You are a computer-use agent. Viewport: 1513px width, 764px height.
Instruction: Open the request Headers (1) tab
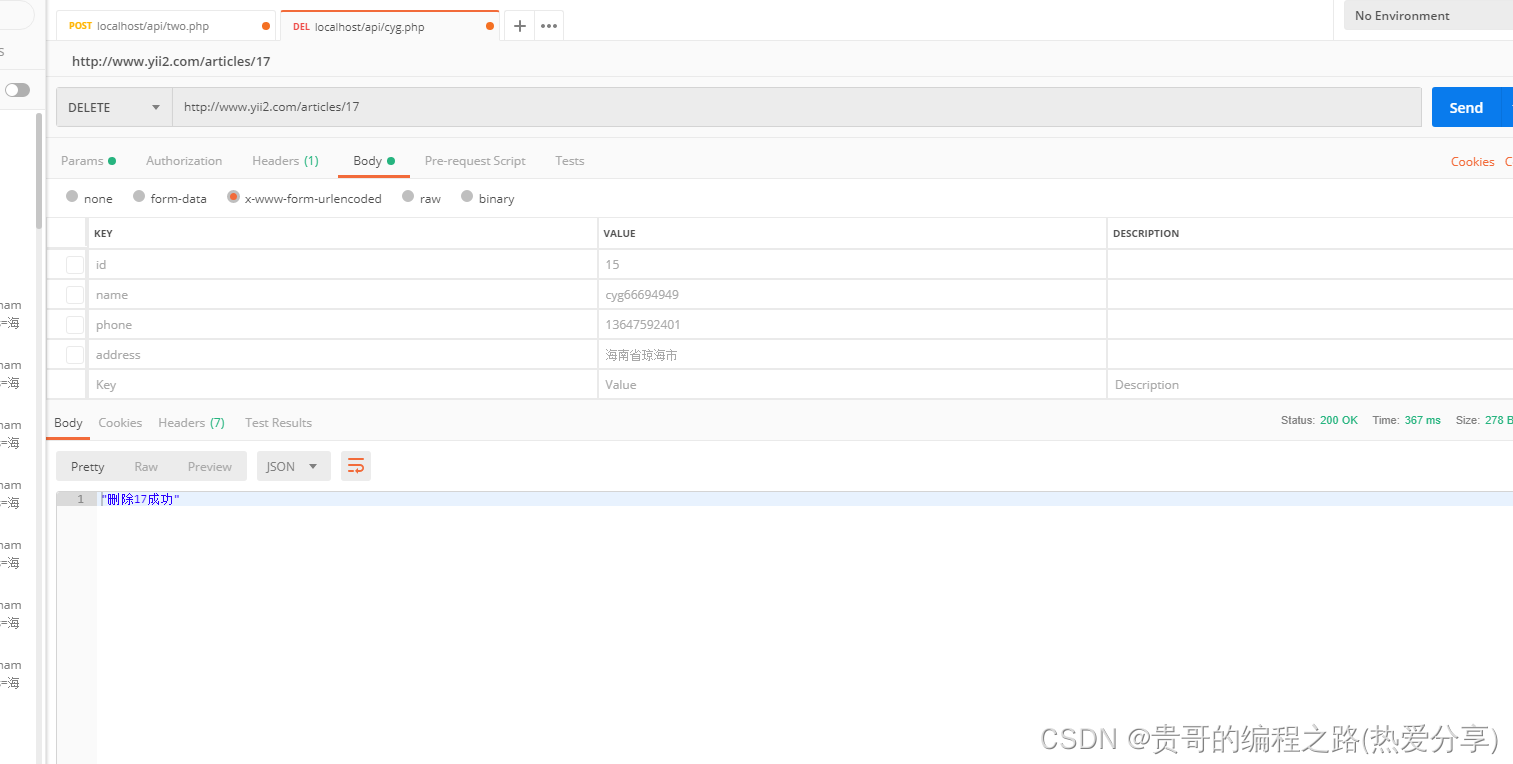point(285,161)
